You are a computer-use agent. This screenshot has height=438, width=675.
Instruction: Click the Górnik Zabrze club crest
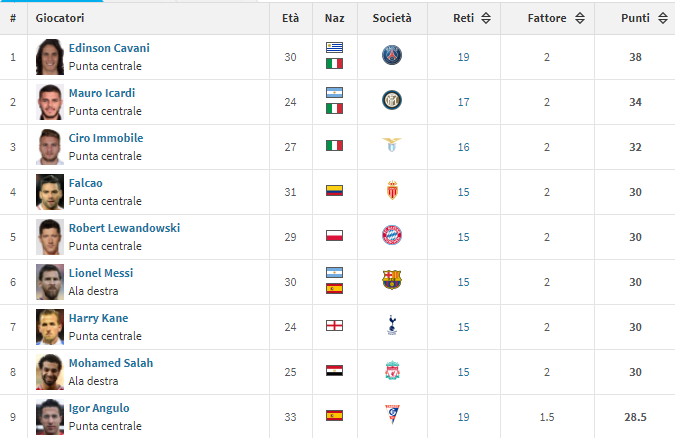pyautogui.click(x=392, y=414)
